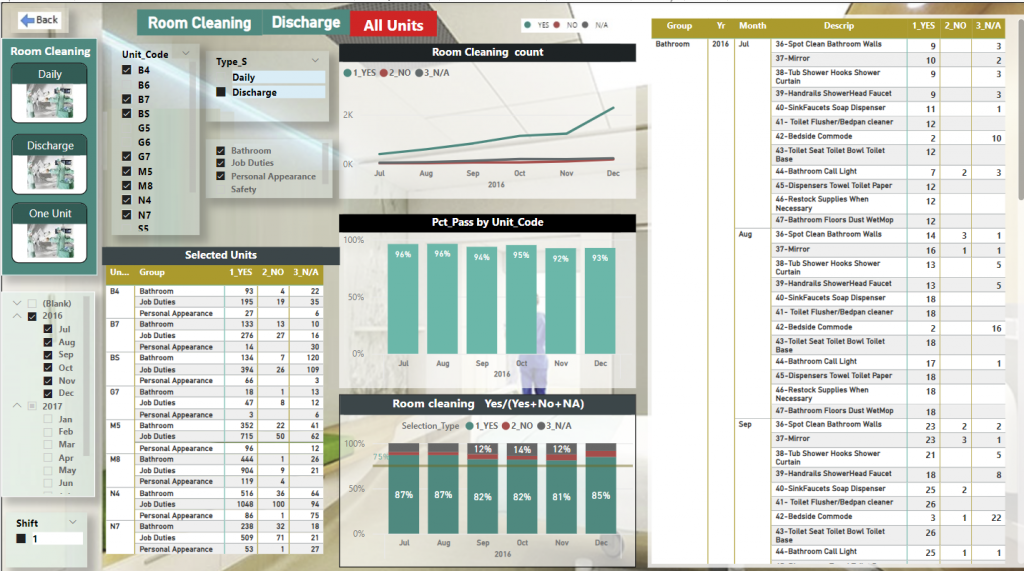Click the YES legend dot at top
The image size is (1024, 571).
pos(527,24)
